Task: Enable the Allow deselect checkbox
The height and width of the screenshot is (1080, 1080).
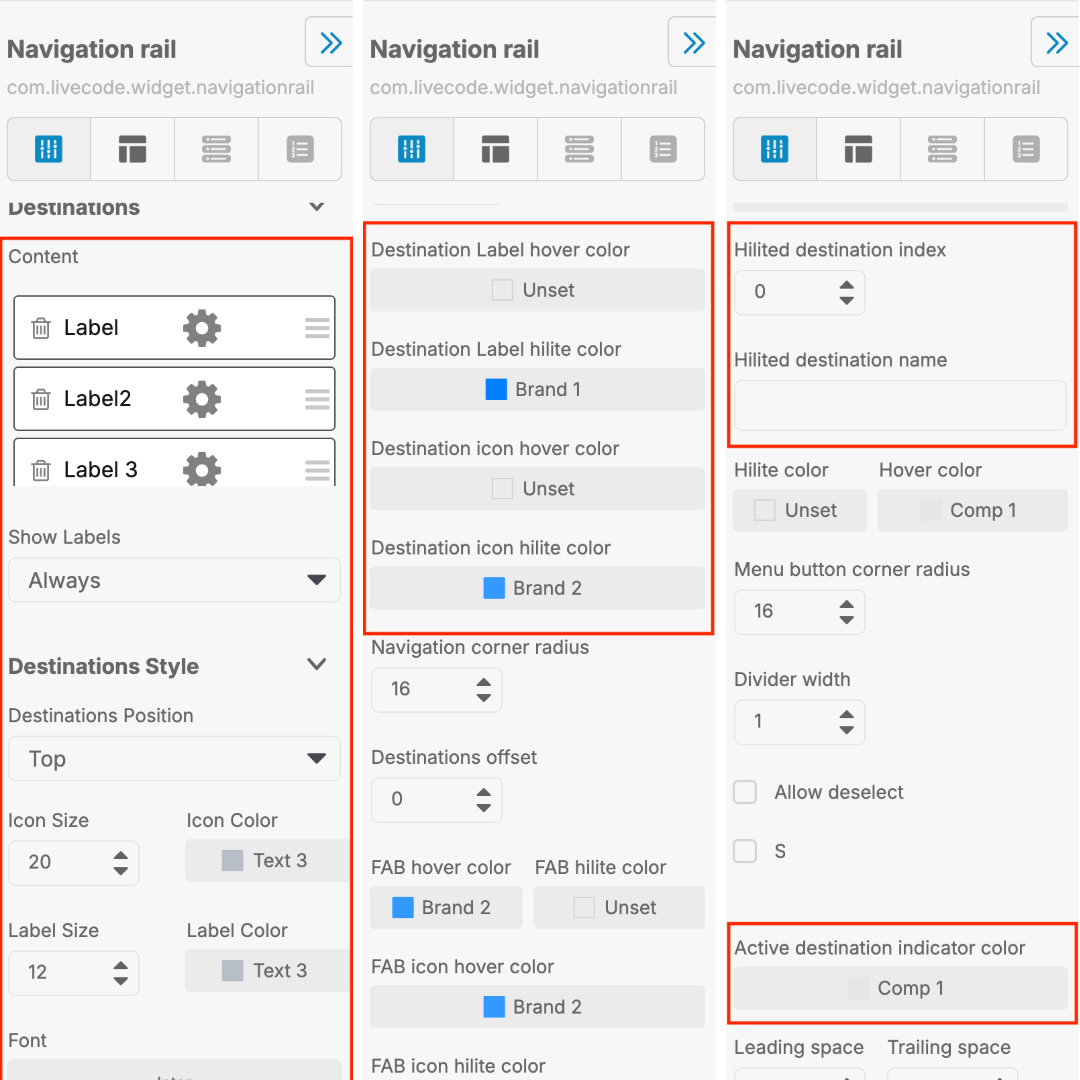Action: (x=745, y=792)
